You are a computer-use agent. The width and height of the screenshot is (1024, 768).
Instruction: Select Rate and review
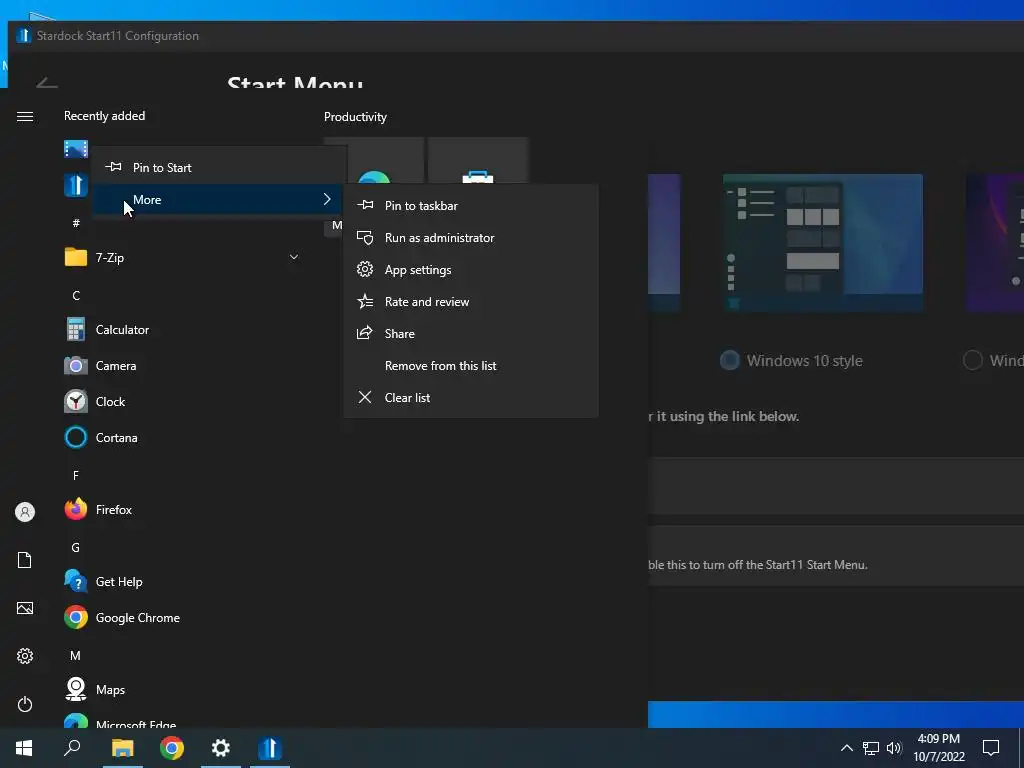click(471, 302)
